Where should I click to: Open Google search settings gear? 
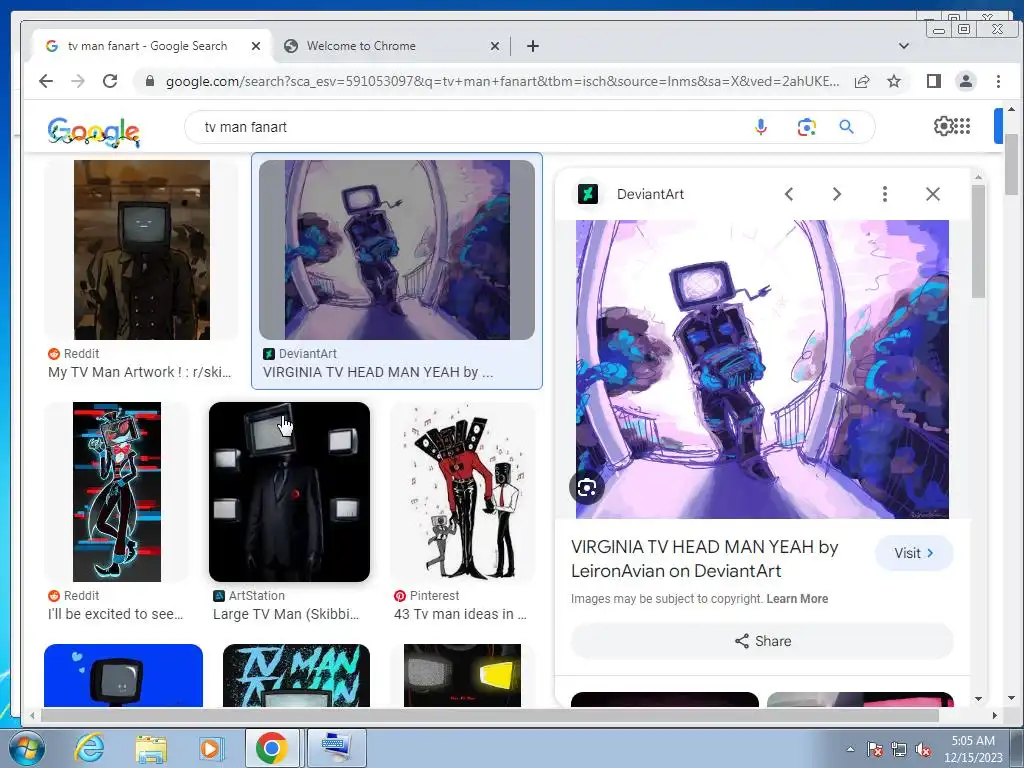tap(943, 125)
